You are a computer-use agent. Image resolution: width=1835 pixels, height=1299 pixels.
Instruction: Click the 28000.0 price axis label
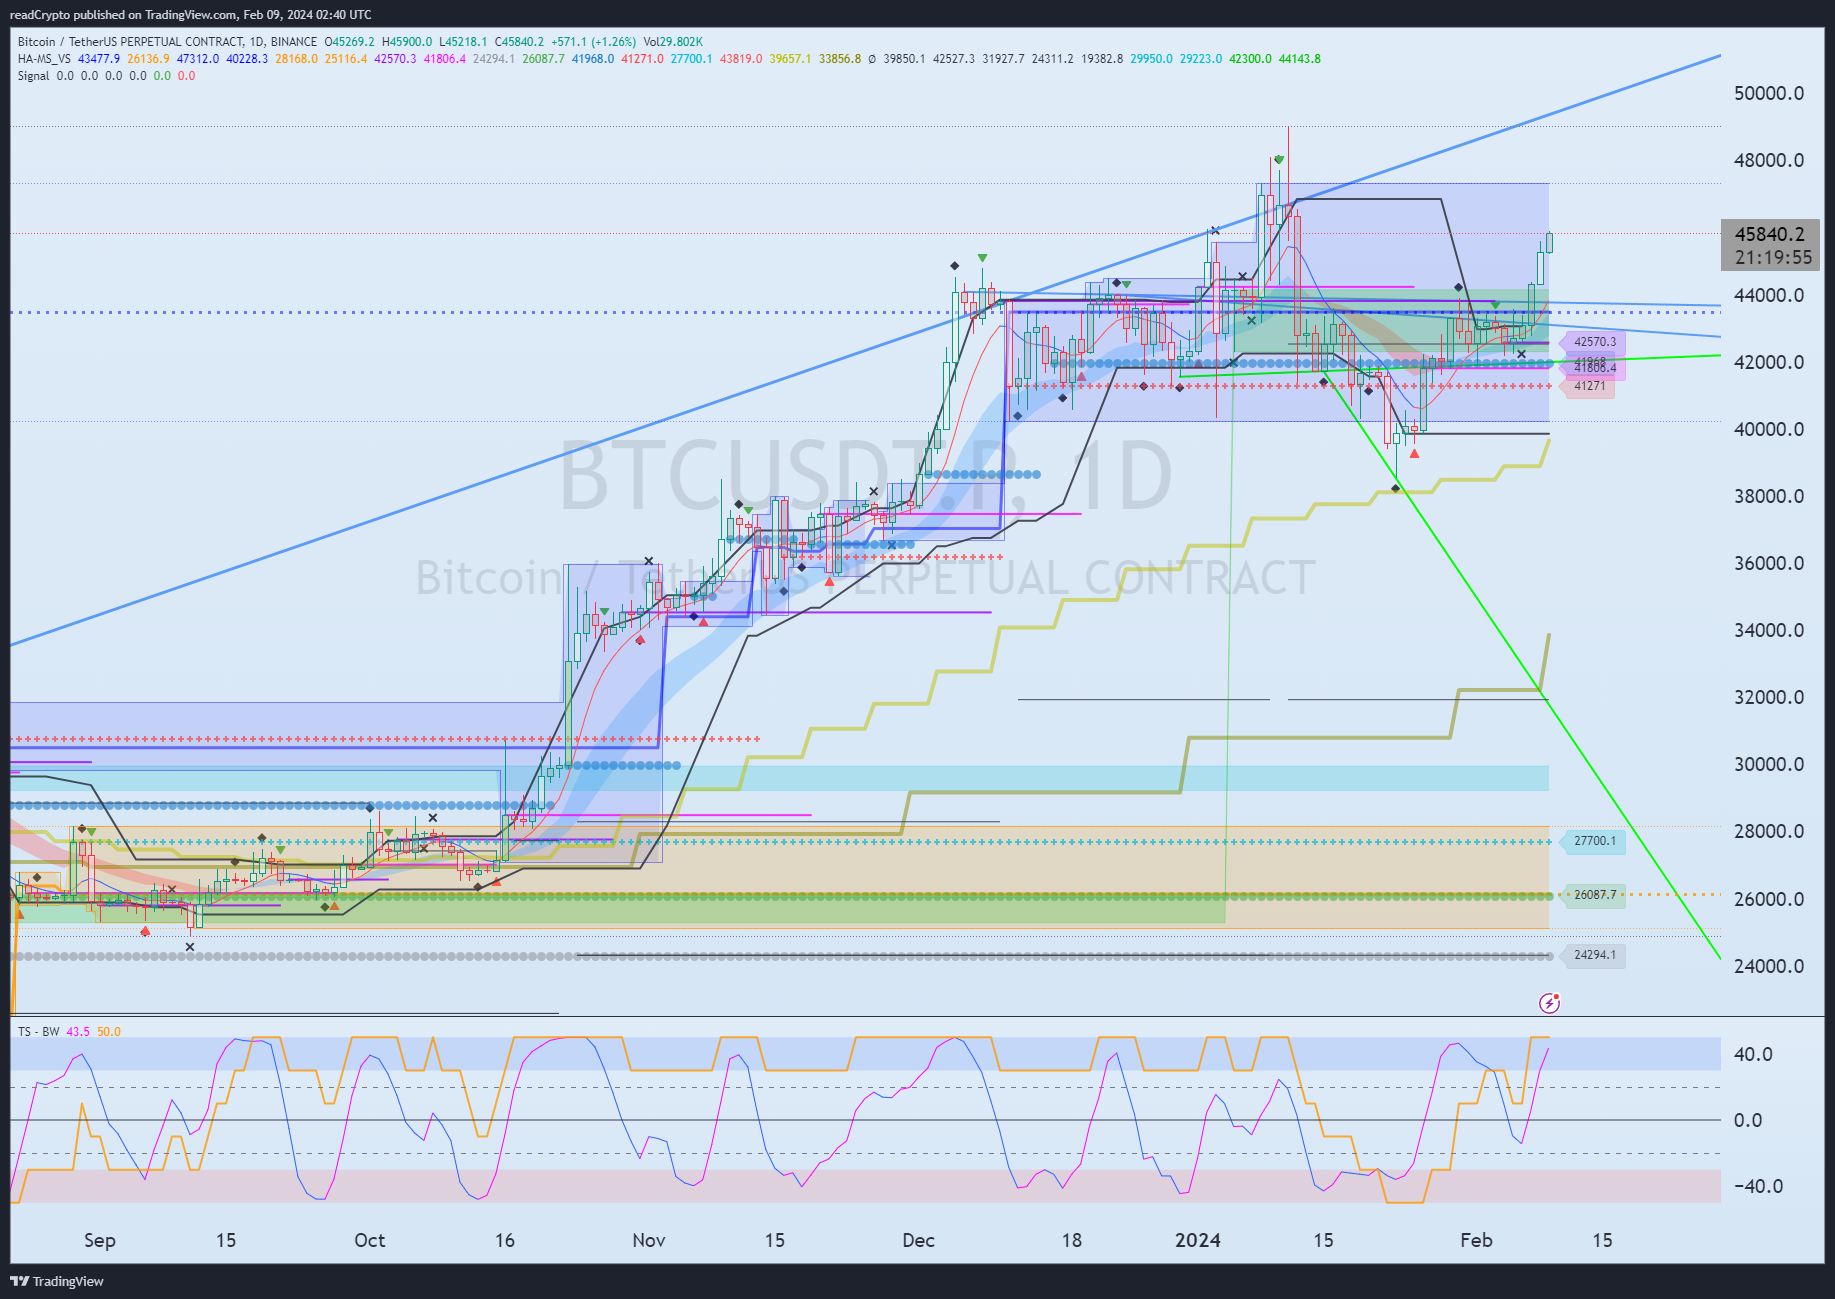click(1769, 831)
